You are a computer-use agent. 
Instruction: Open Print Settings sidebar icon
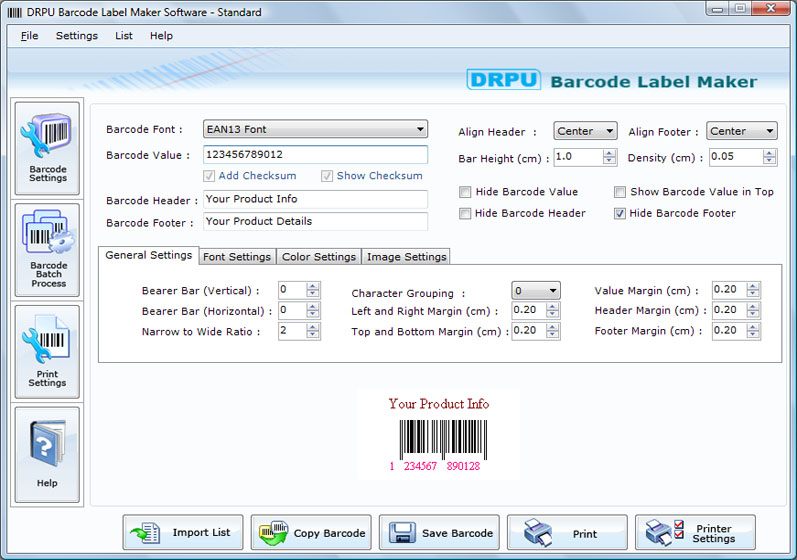pyautogui.click(x=47, y=351)
